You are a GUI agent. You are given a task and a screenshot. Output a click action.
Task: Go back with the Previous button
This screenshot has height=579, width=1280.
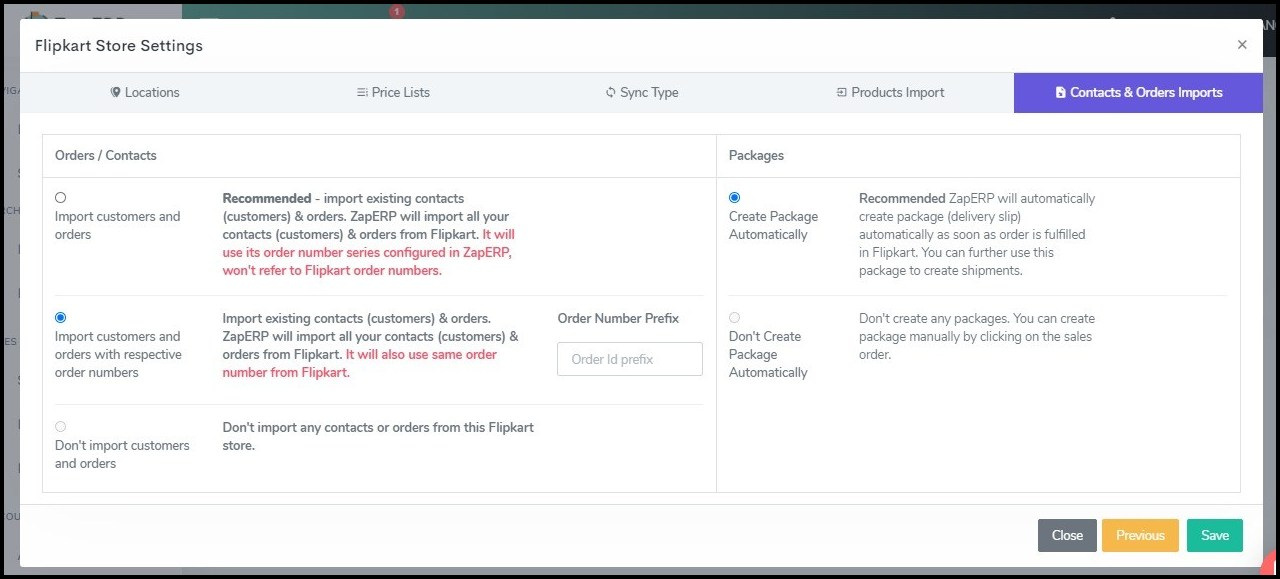1140,535
